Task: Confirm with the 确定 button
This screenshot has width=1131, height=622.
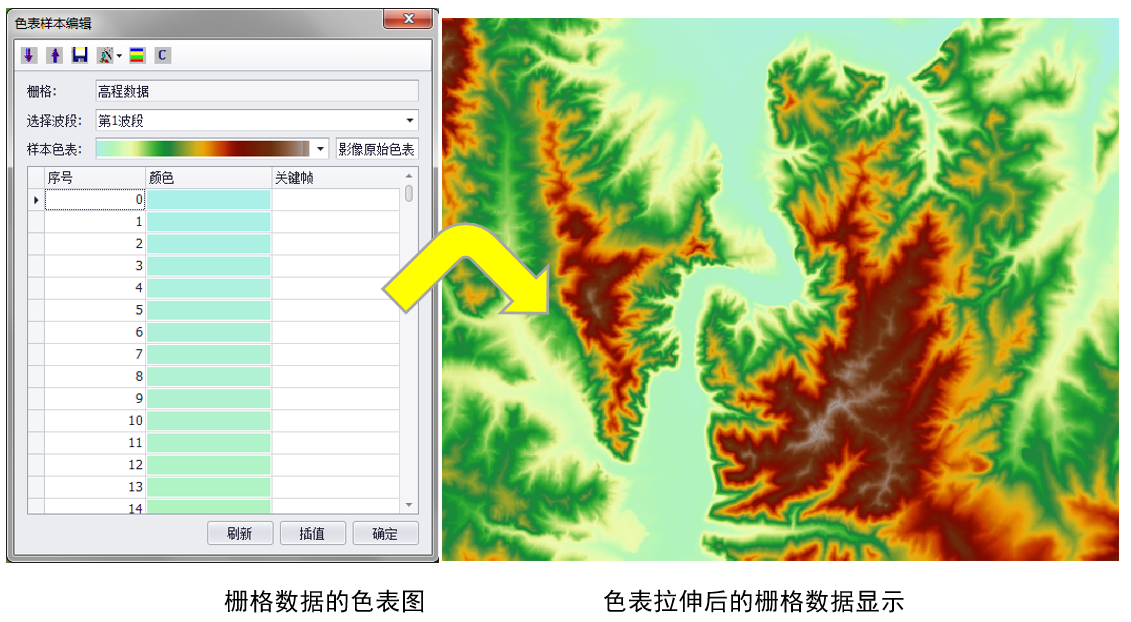Action: coord(385,533)
